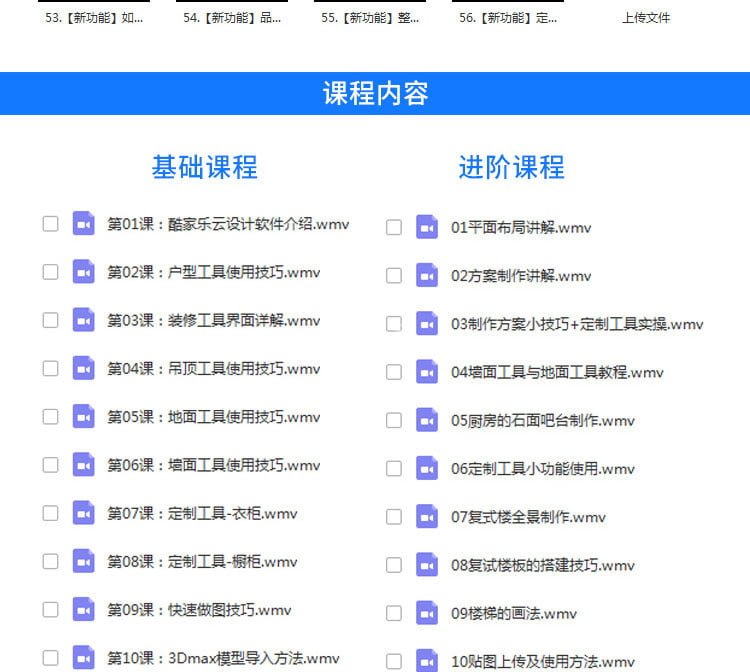Toggle checkbox for 04墙面工具与地面工具教程.wmv
This screenshot has height=672, width=750.
(x=394, y=372)
